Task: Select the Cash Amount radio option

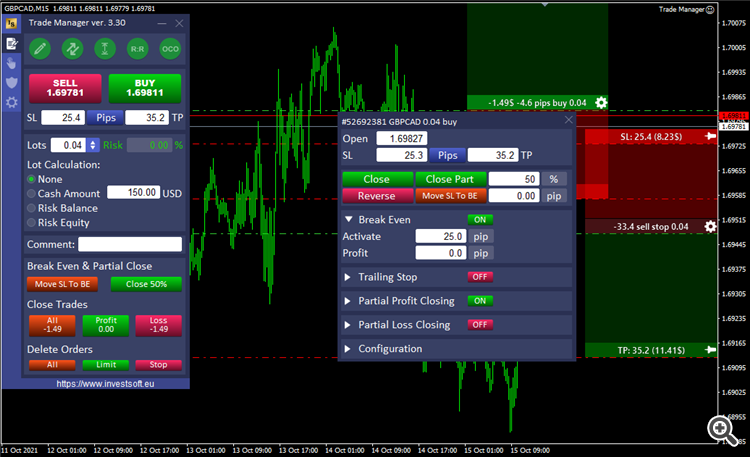Action: (32, 193)
